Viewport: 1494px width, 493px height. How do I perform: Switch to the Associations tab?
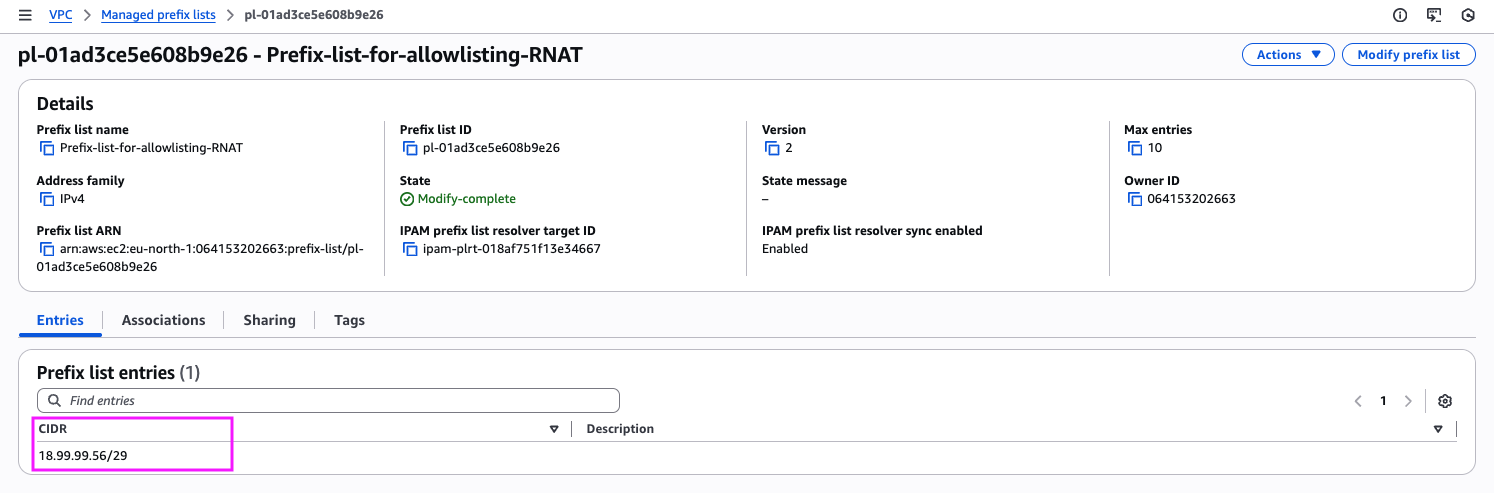pyautogui.click(x=163, y=320)
